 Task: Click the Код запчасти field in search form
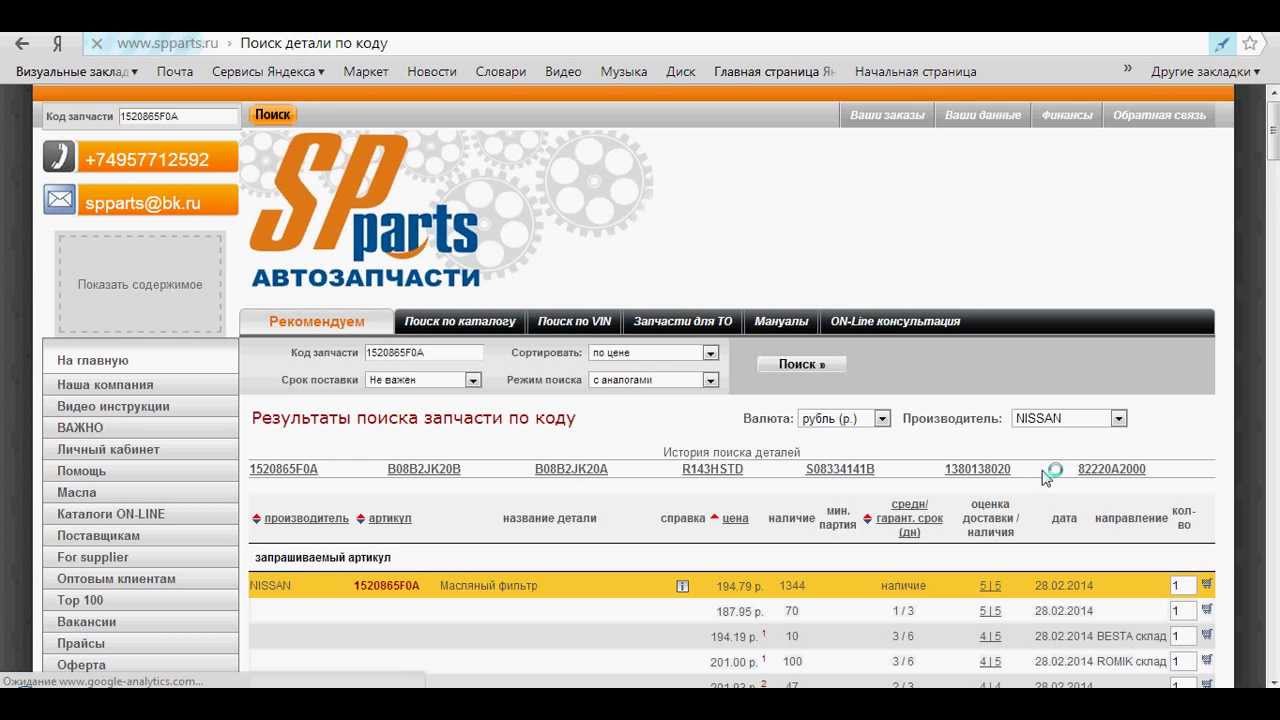(424, 353)
